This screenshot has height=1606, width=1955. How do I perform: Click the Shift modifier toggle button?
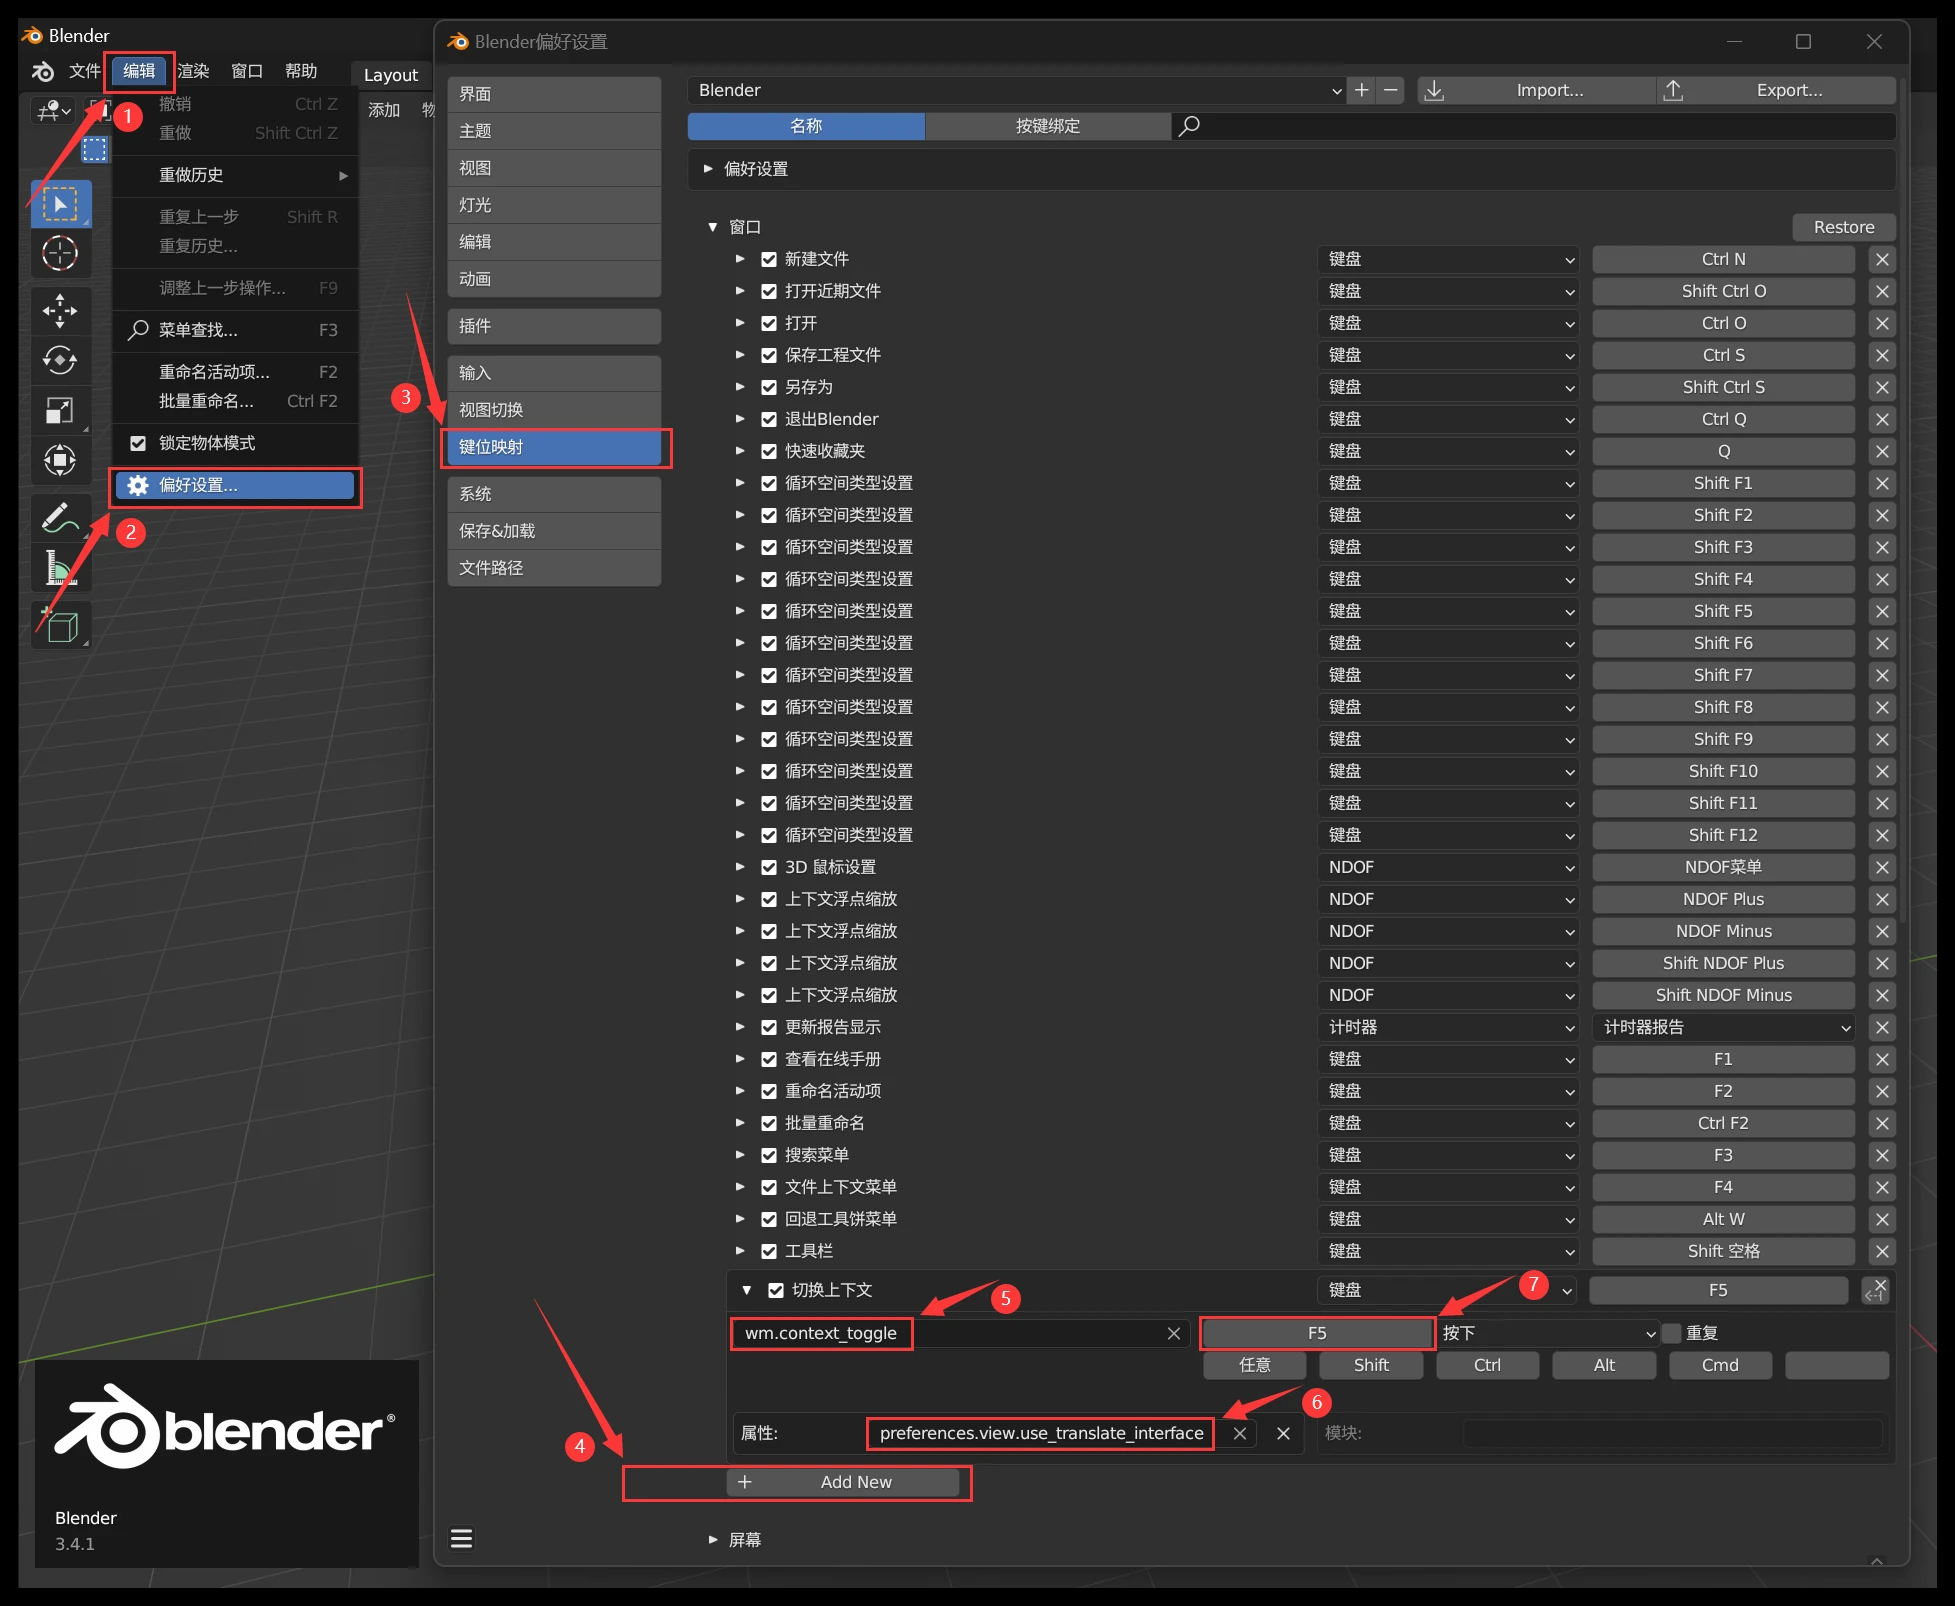click(1370, 1364)
